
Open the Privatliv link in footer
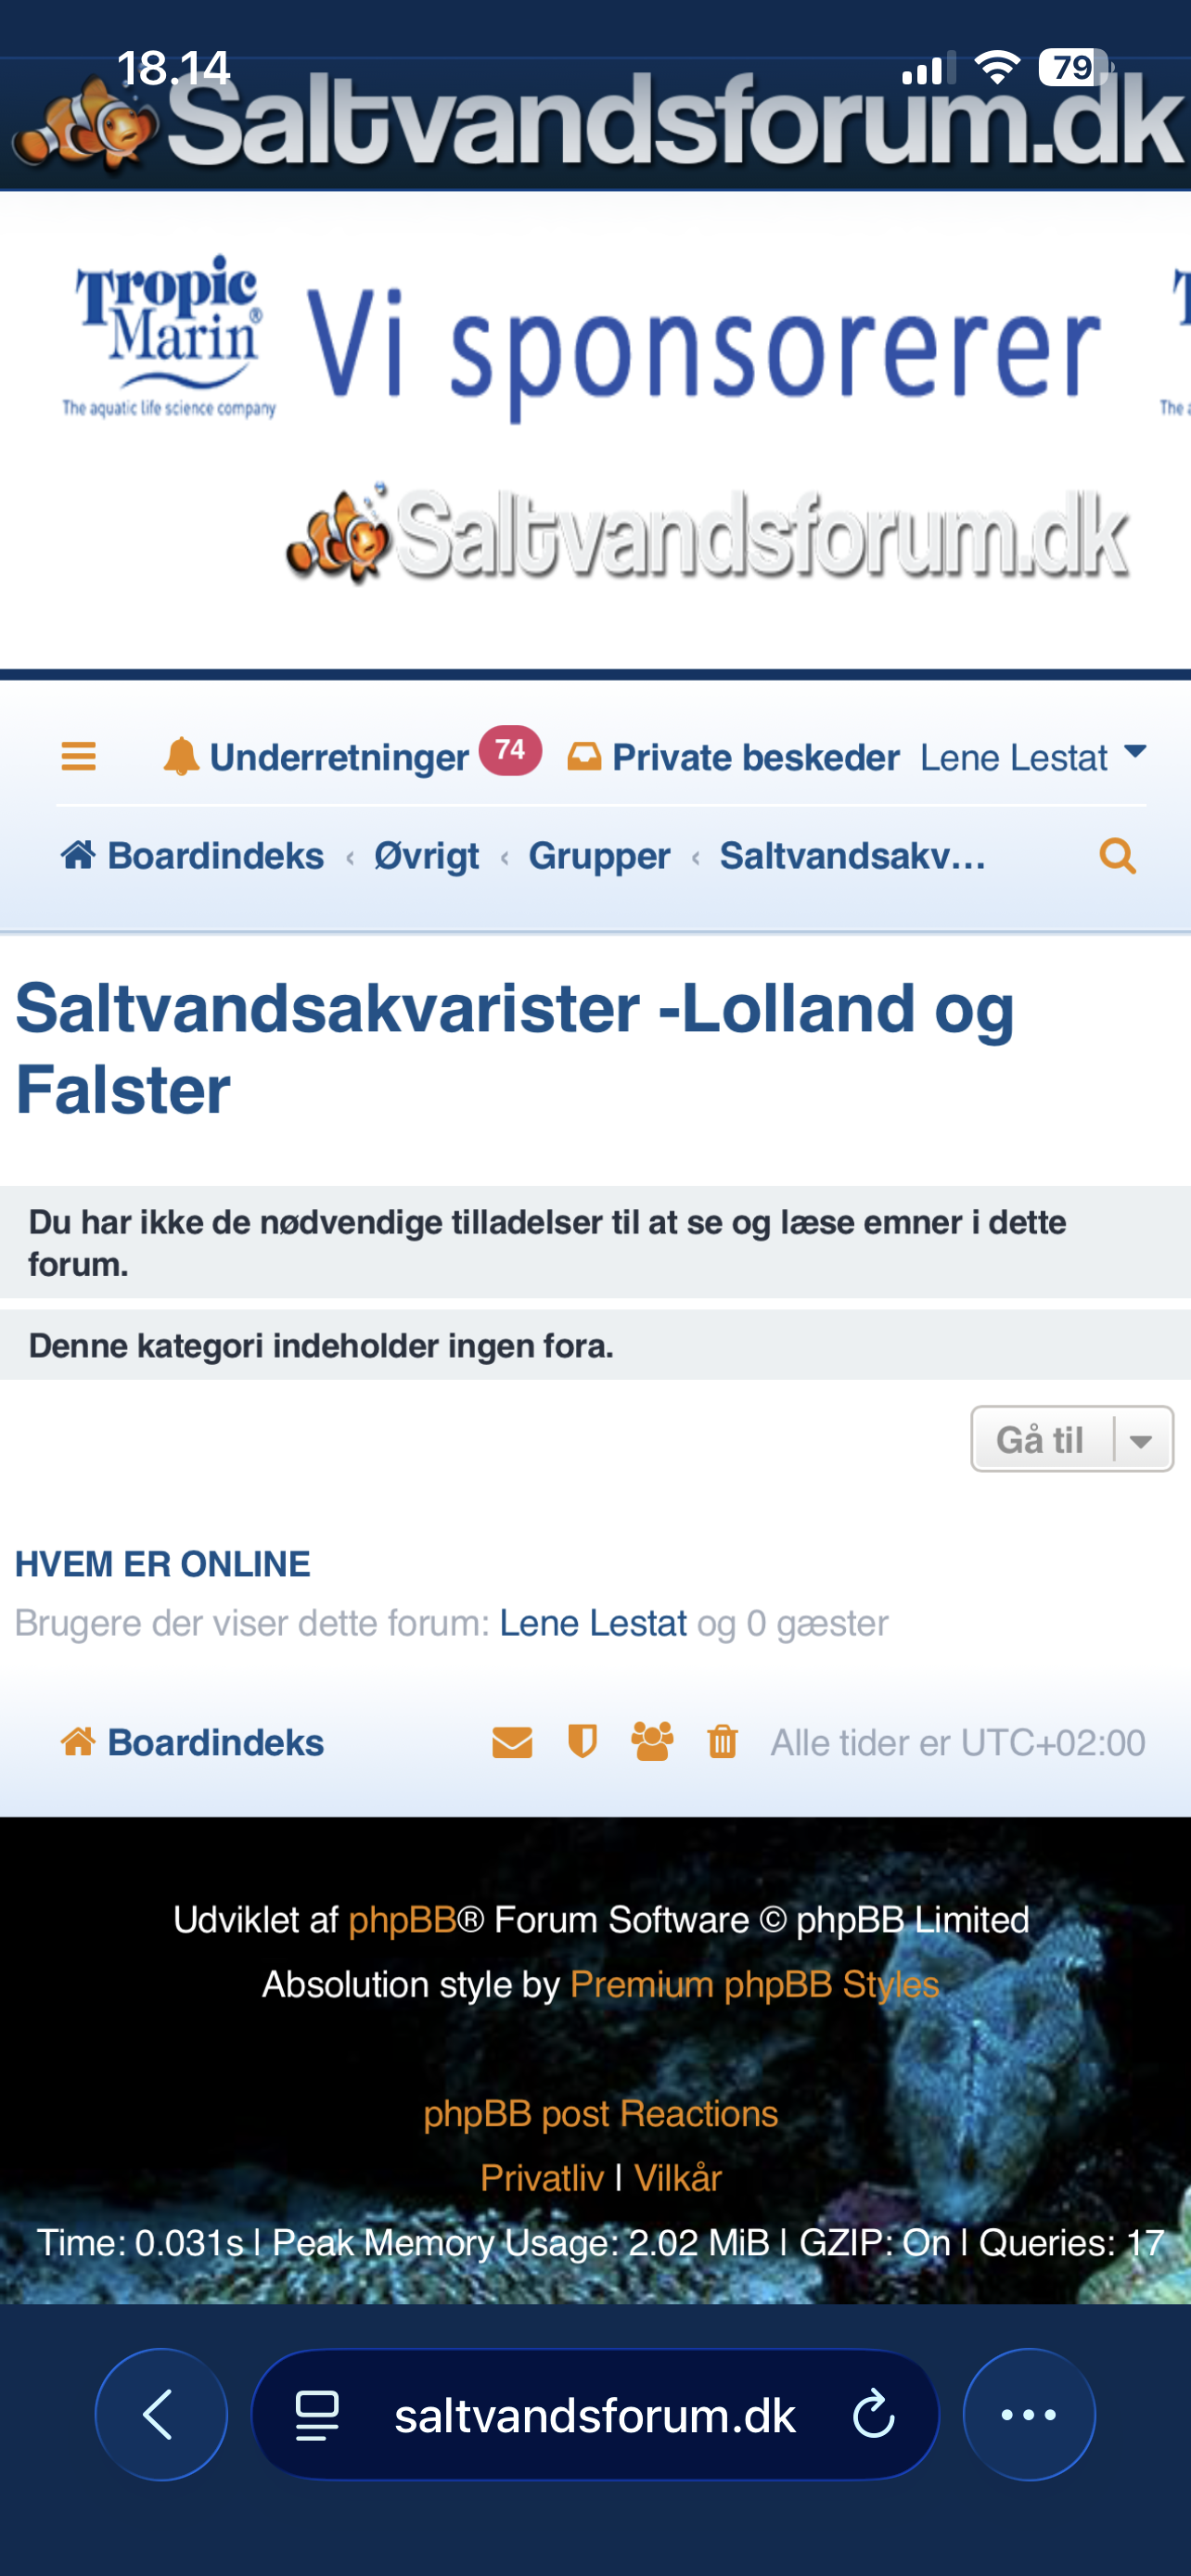click(541, 2178)
